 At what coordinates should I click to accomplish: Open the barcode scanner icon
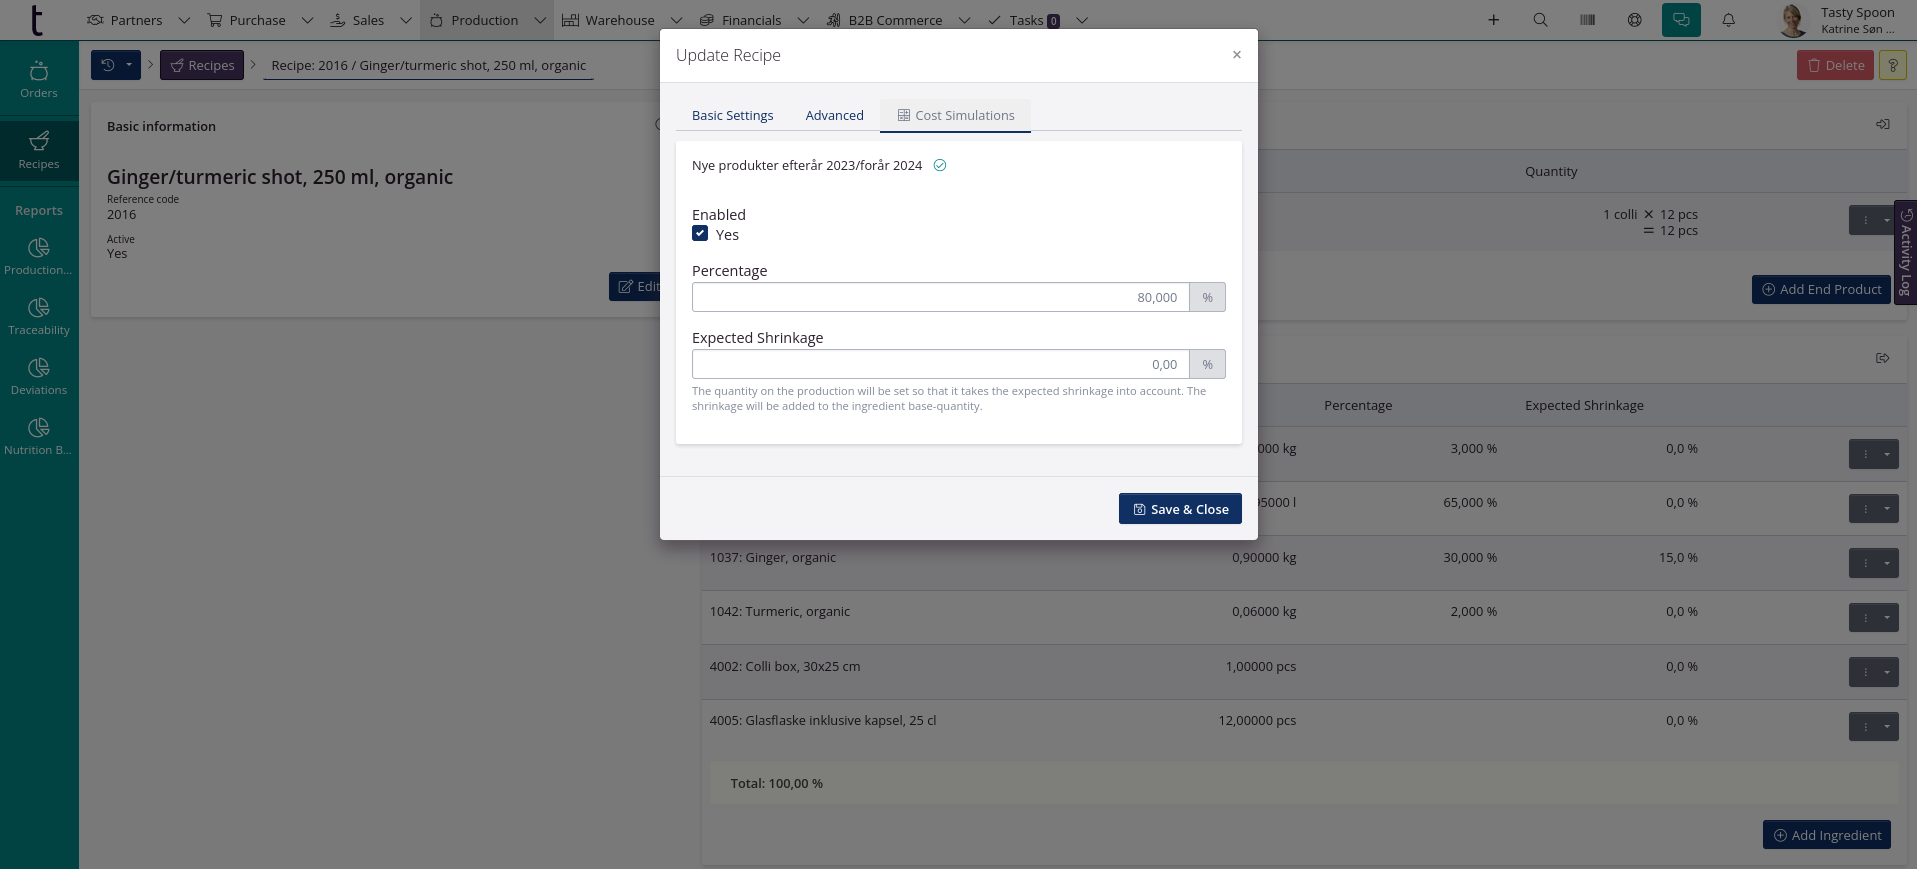(x=1587, y=20)
